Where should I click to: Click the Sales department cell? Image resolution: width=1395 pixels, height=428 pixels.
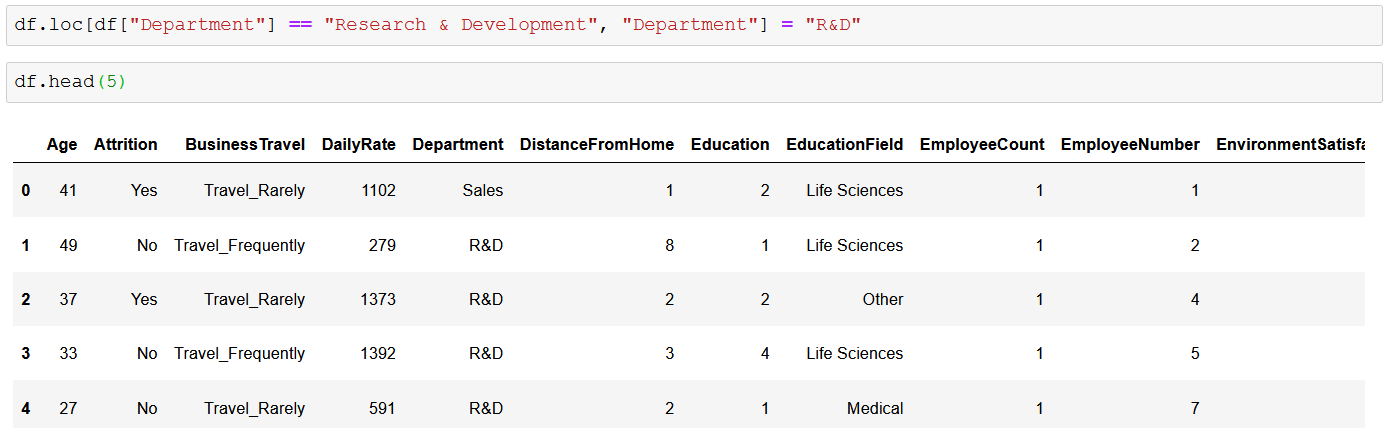(x=483, y=190)
